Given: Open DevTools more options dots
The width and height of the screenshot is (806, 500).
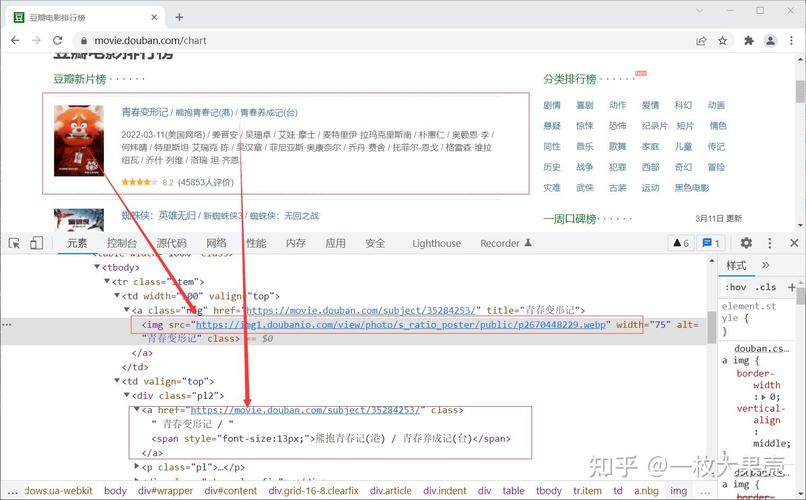Looking at the screenshot, I should (x=770, y=243).
